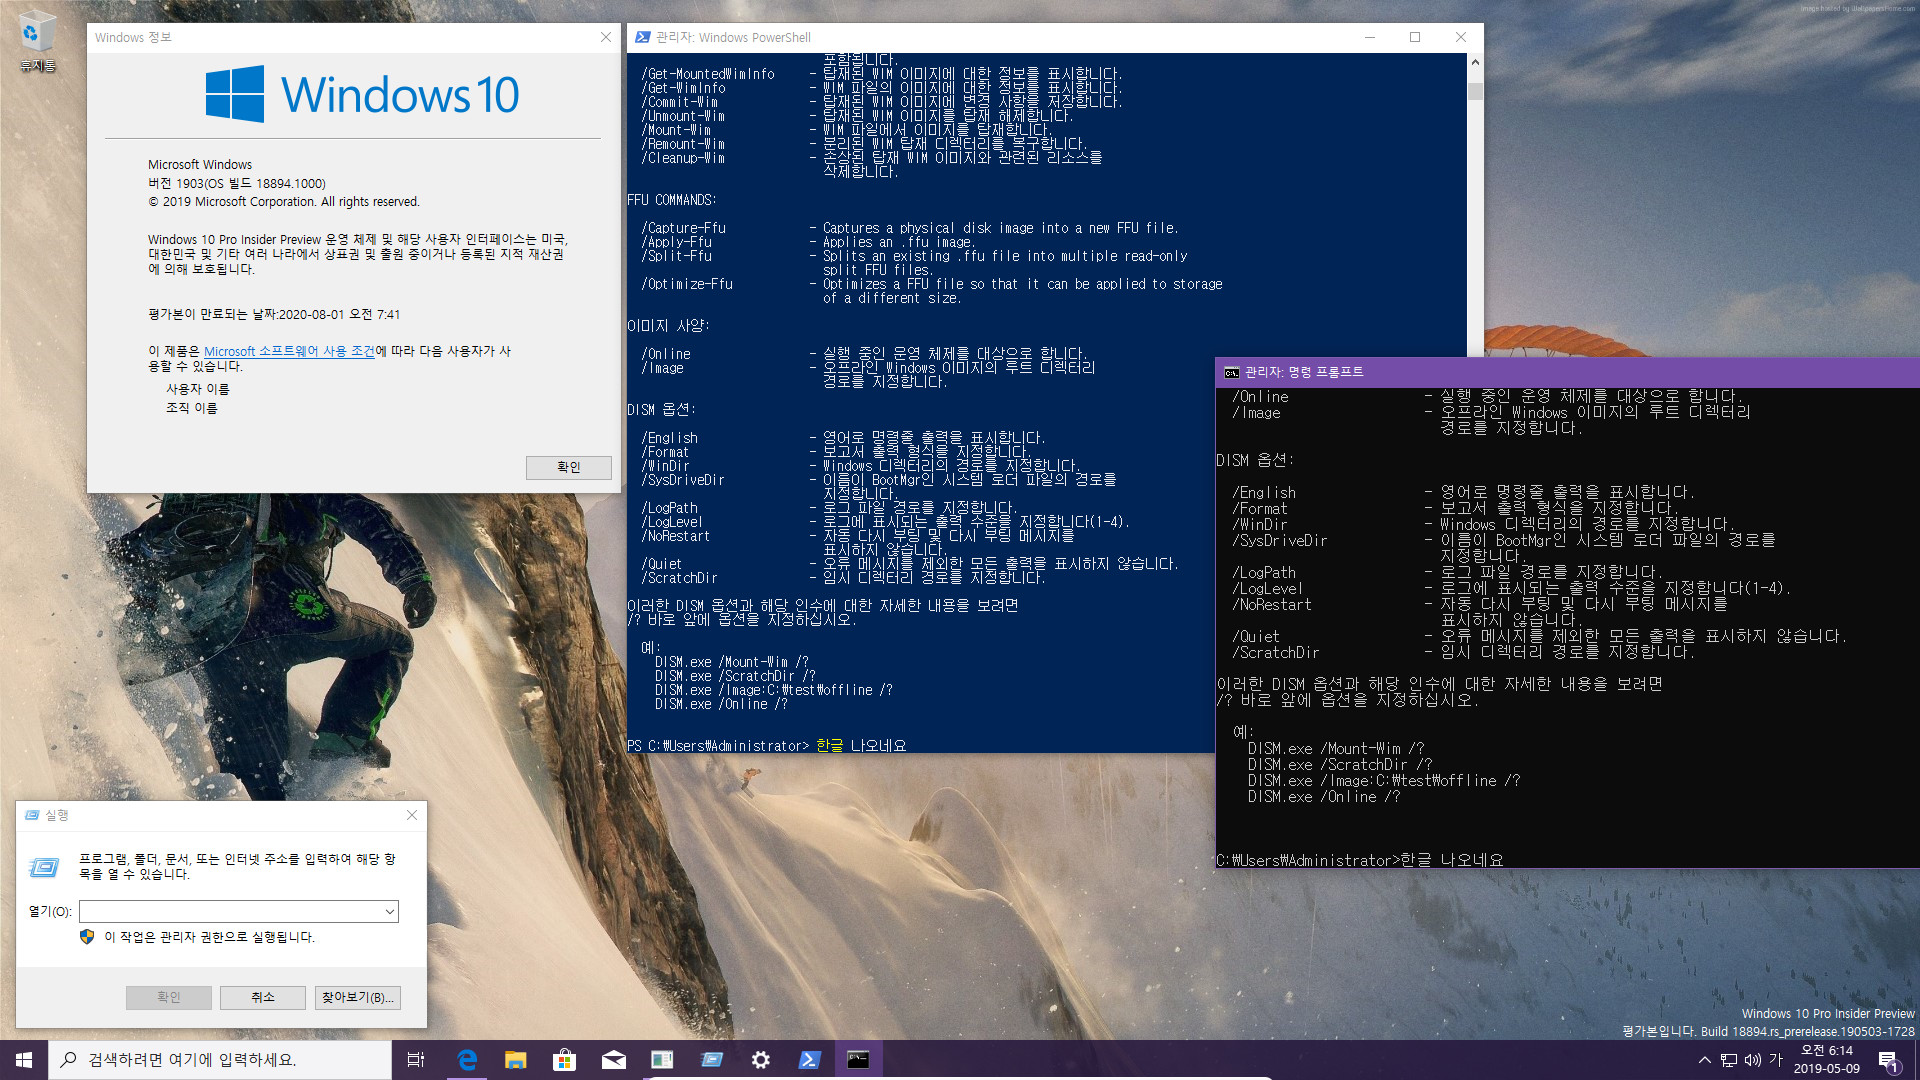
Task: Click the taskbar search box
Action: (220, 1060)
